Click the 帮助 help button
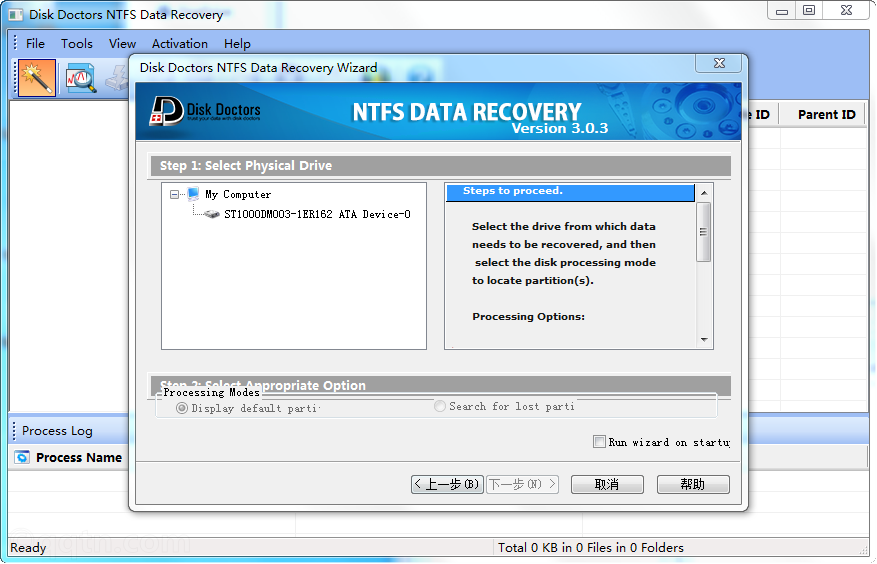The image size is (877, 564). pos(692,484)
